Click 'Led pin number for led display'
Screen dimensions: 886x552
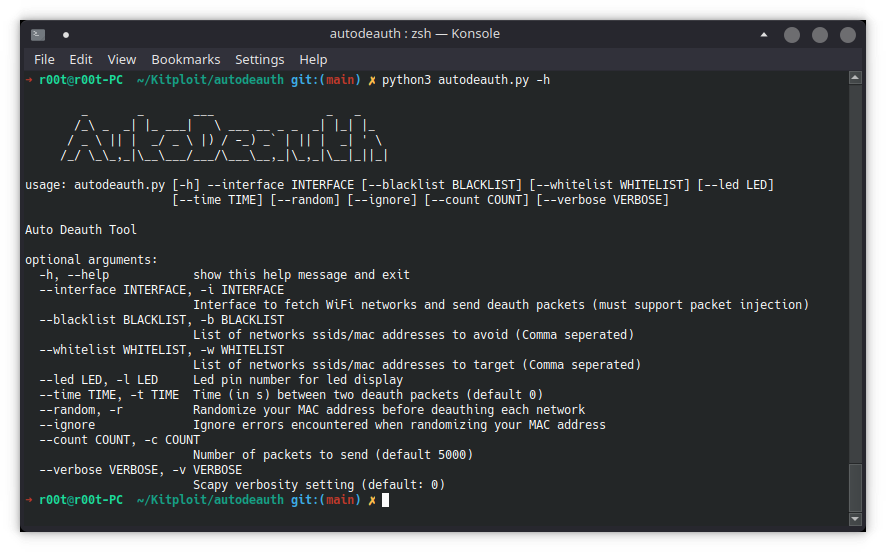(x=298, y=380)
